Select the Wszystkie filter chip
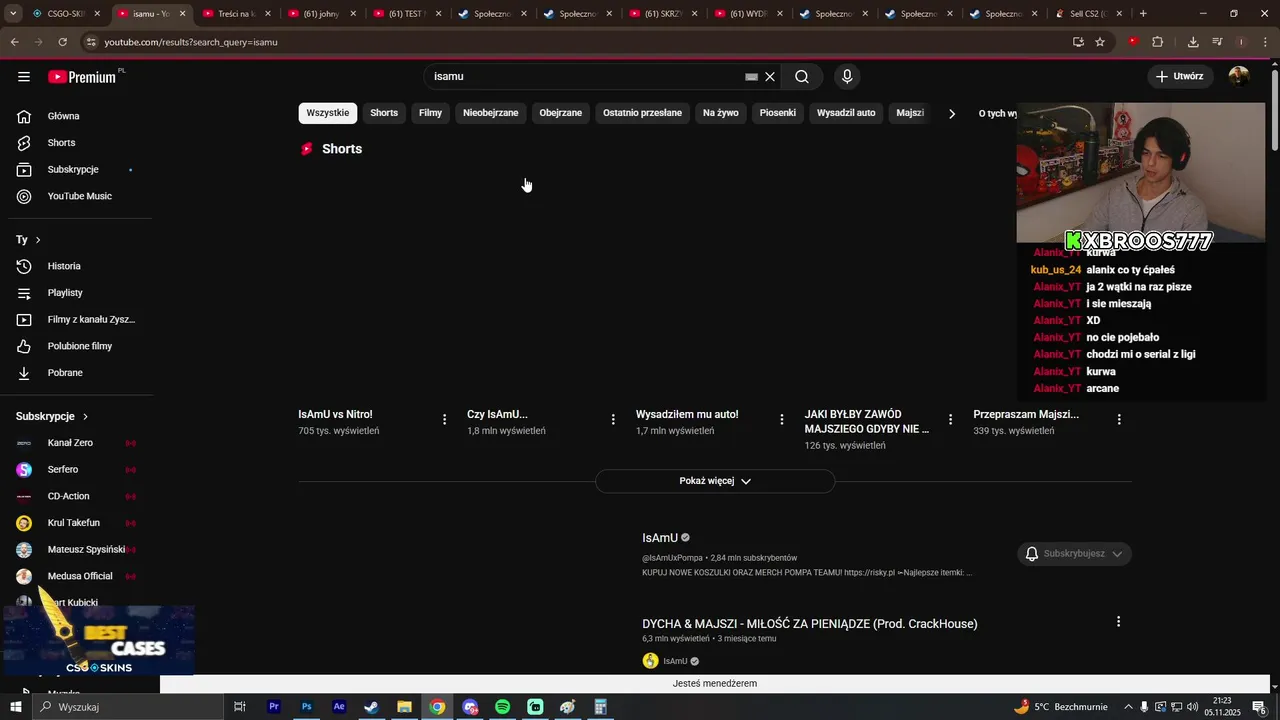The height and width of the screenshot is (720, 1280). point(328,113)
